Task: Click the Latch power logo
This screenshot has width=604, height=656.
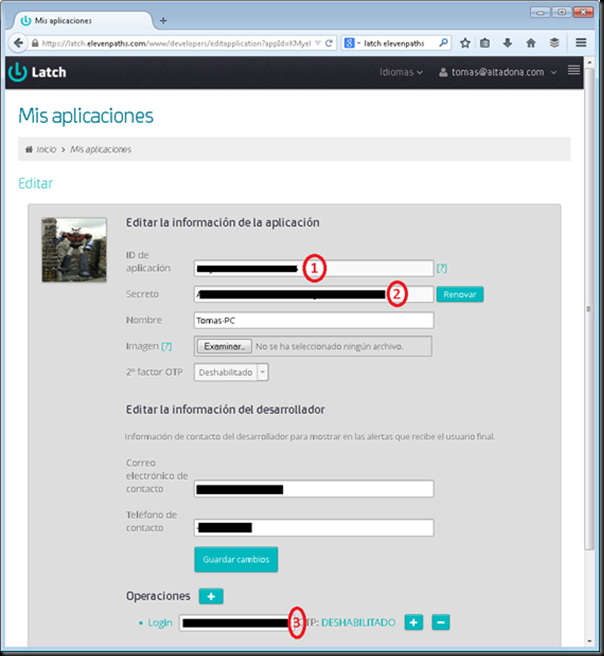Action: point(18,72)
